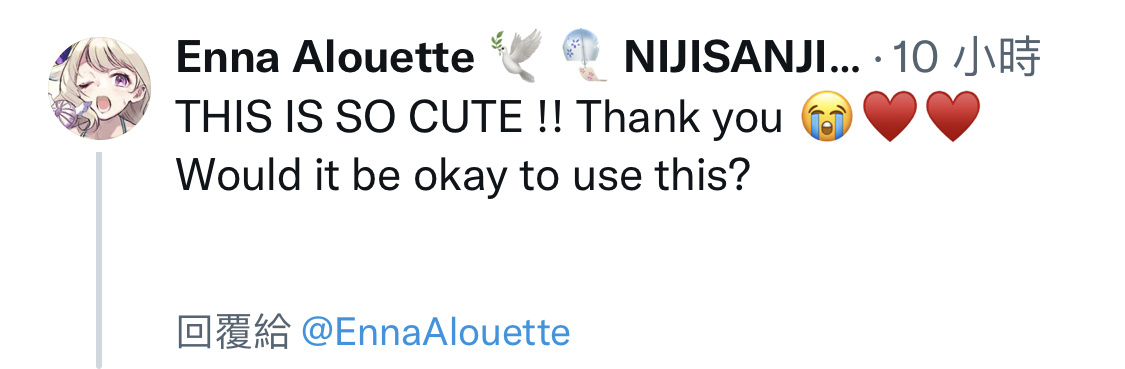Click the 回覆給 reply label

click(234, 333)
